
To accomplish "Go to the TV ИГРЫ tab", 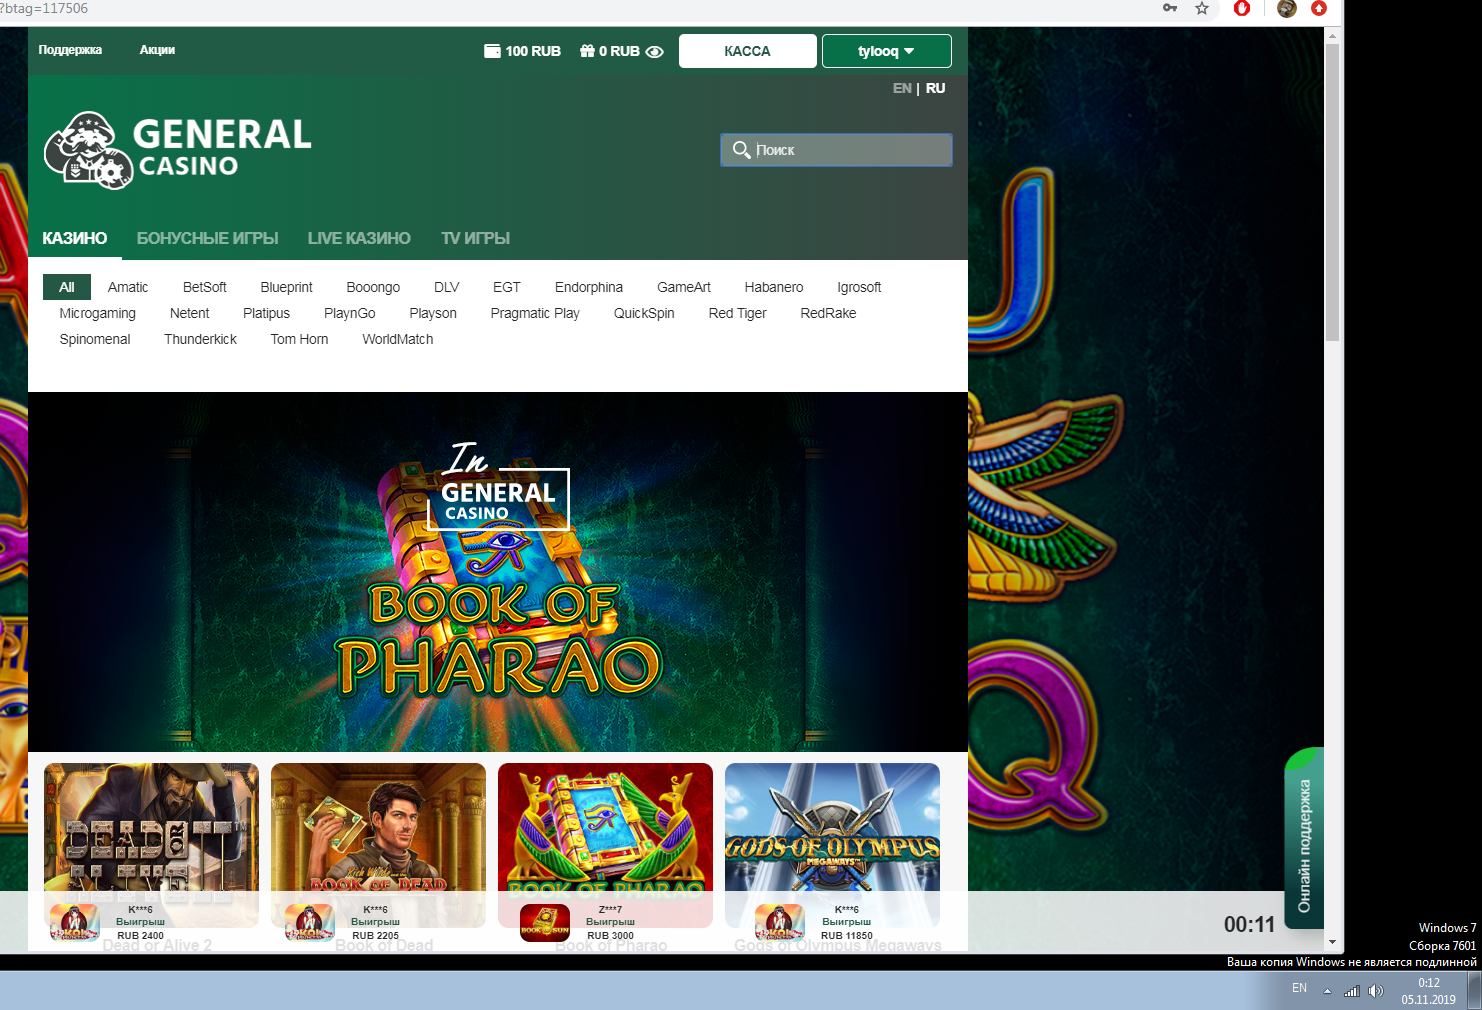I will [x=476, y=238].
